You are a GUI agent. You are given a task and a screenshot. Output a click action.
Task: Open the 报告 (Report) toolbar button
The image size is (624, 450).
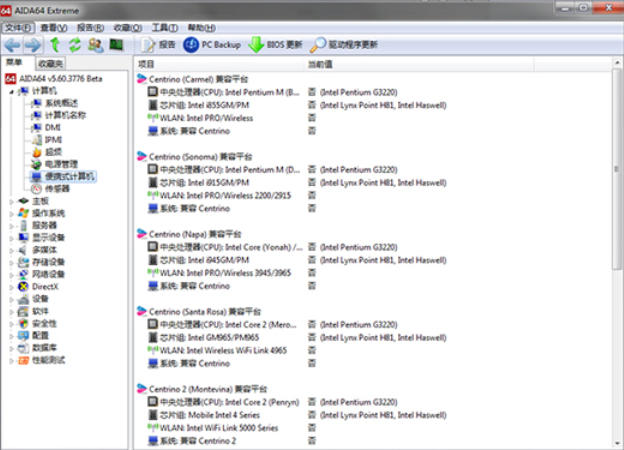click(158, 45)
